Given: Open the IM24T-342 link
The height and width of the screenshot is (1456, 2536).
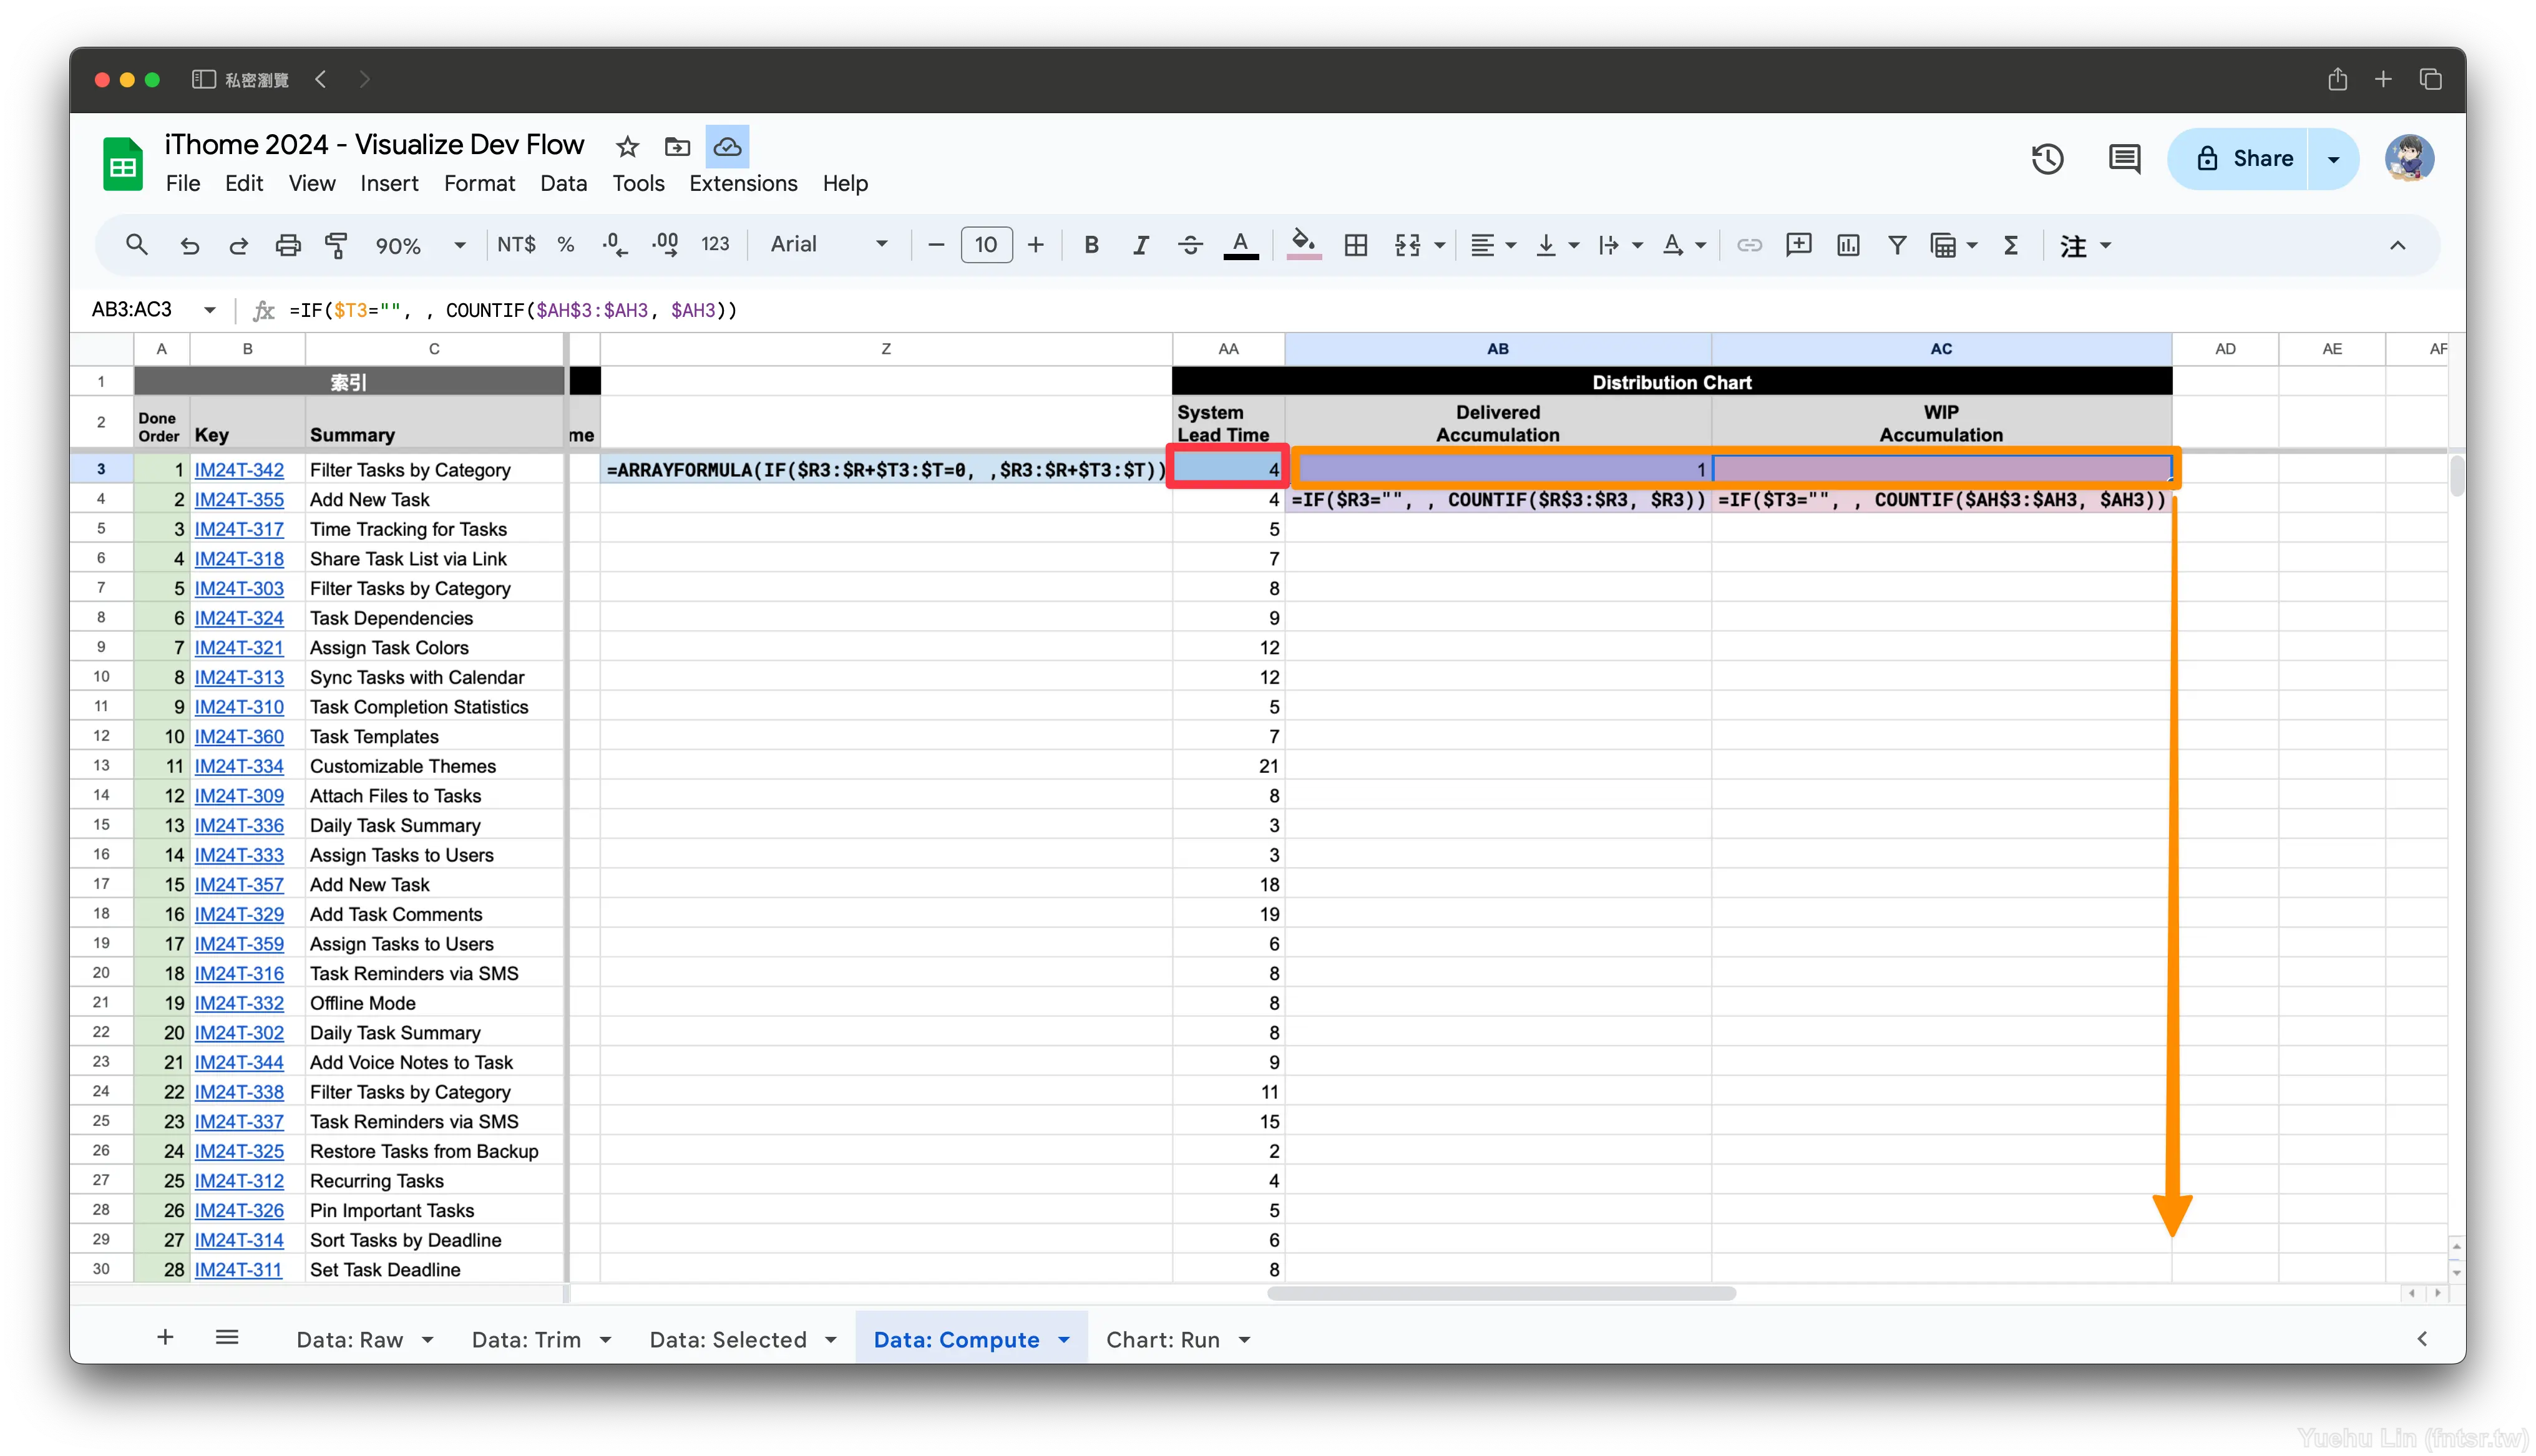Looking at the screenshot, I should click(x=239, y=470).
